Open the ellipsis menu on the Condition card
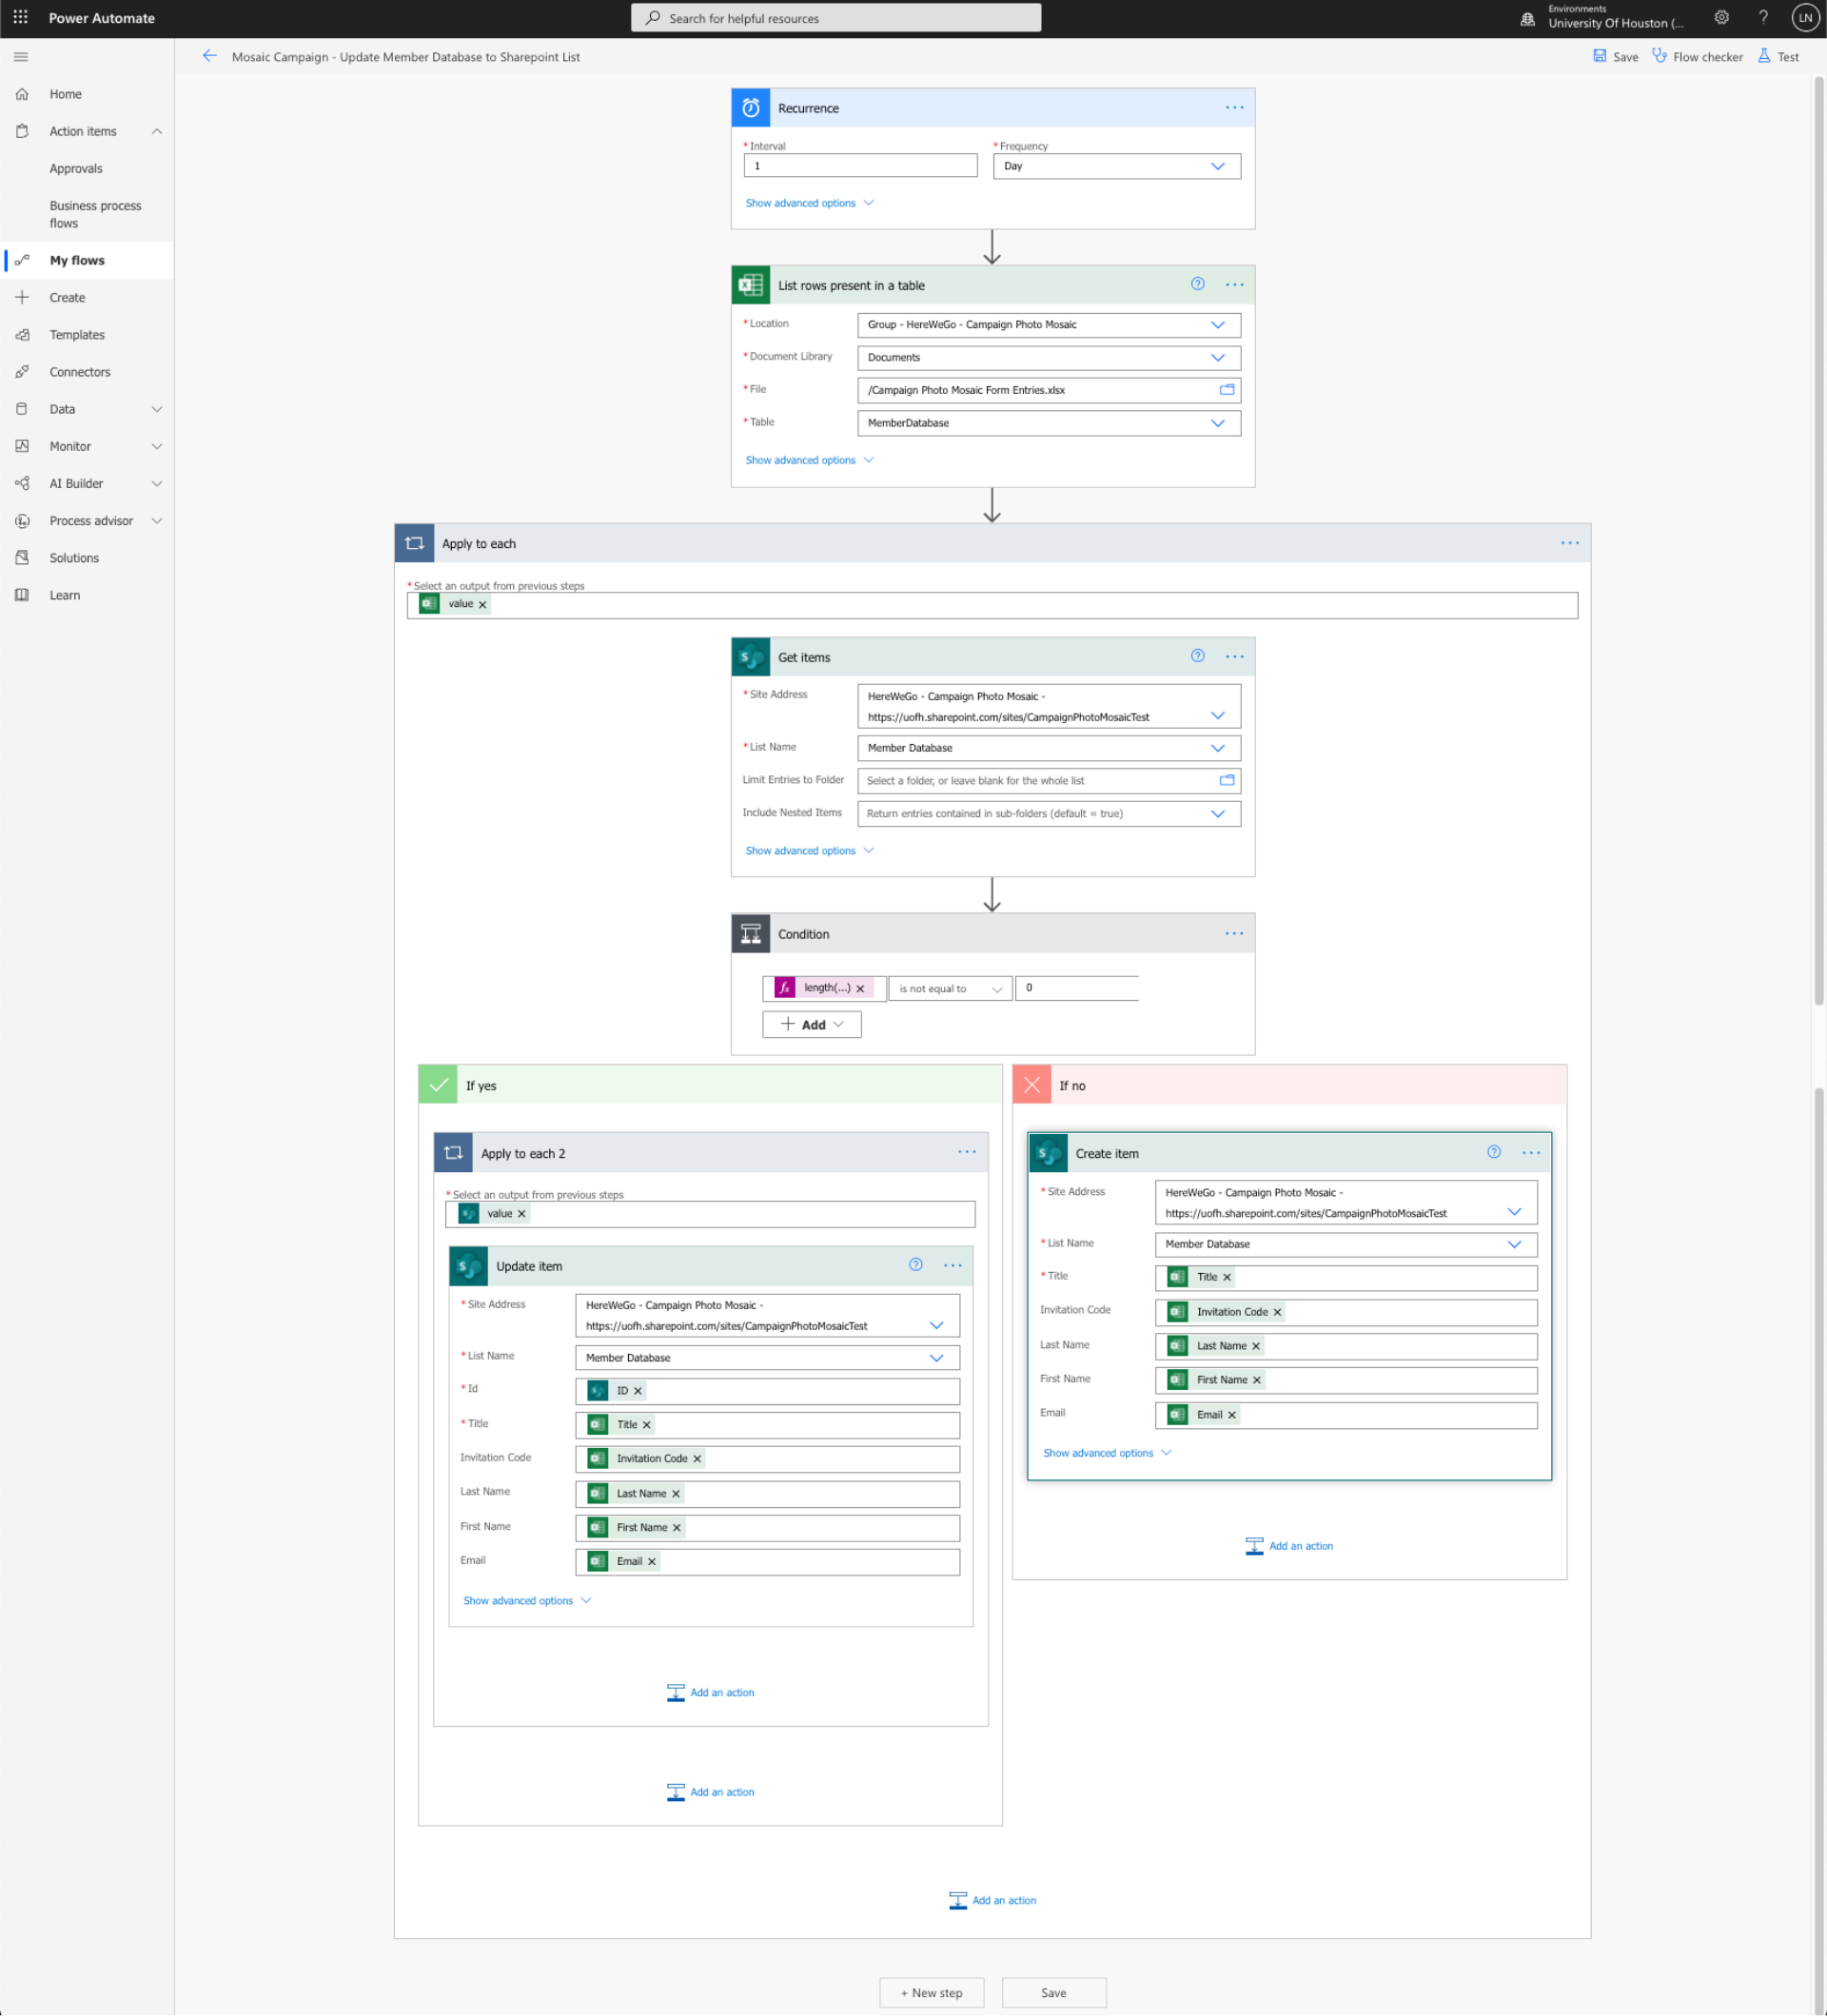 pyautogui.click(x=1234, y=933)
